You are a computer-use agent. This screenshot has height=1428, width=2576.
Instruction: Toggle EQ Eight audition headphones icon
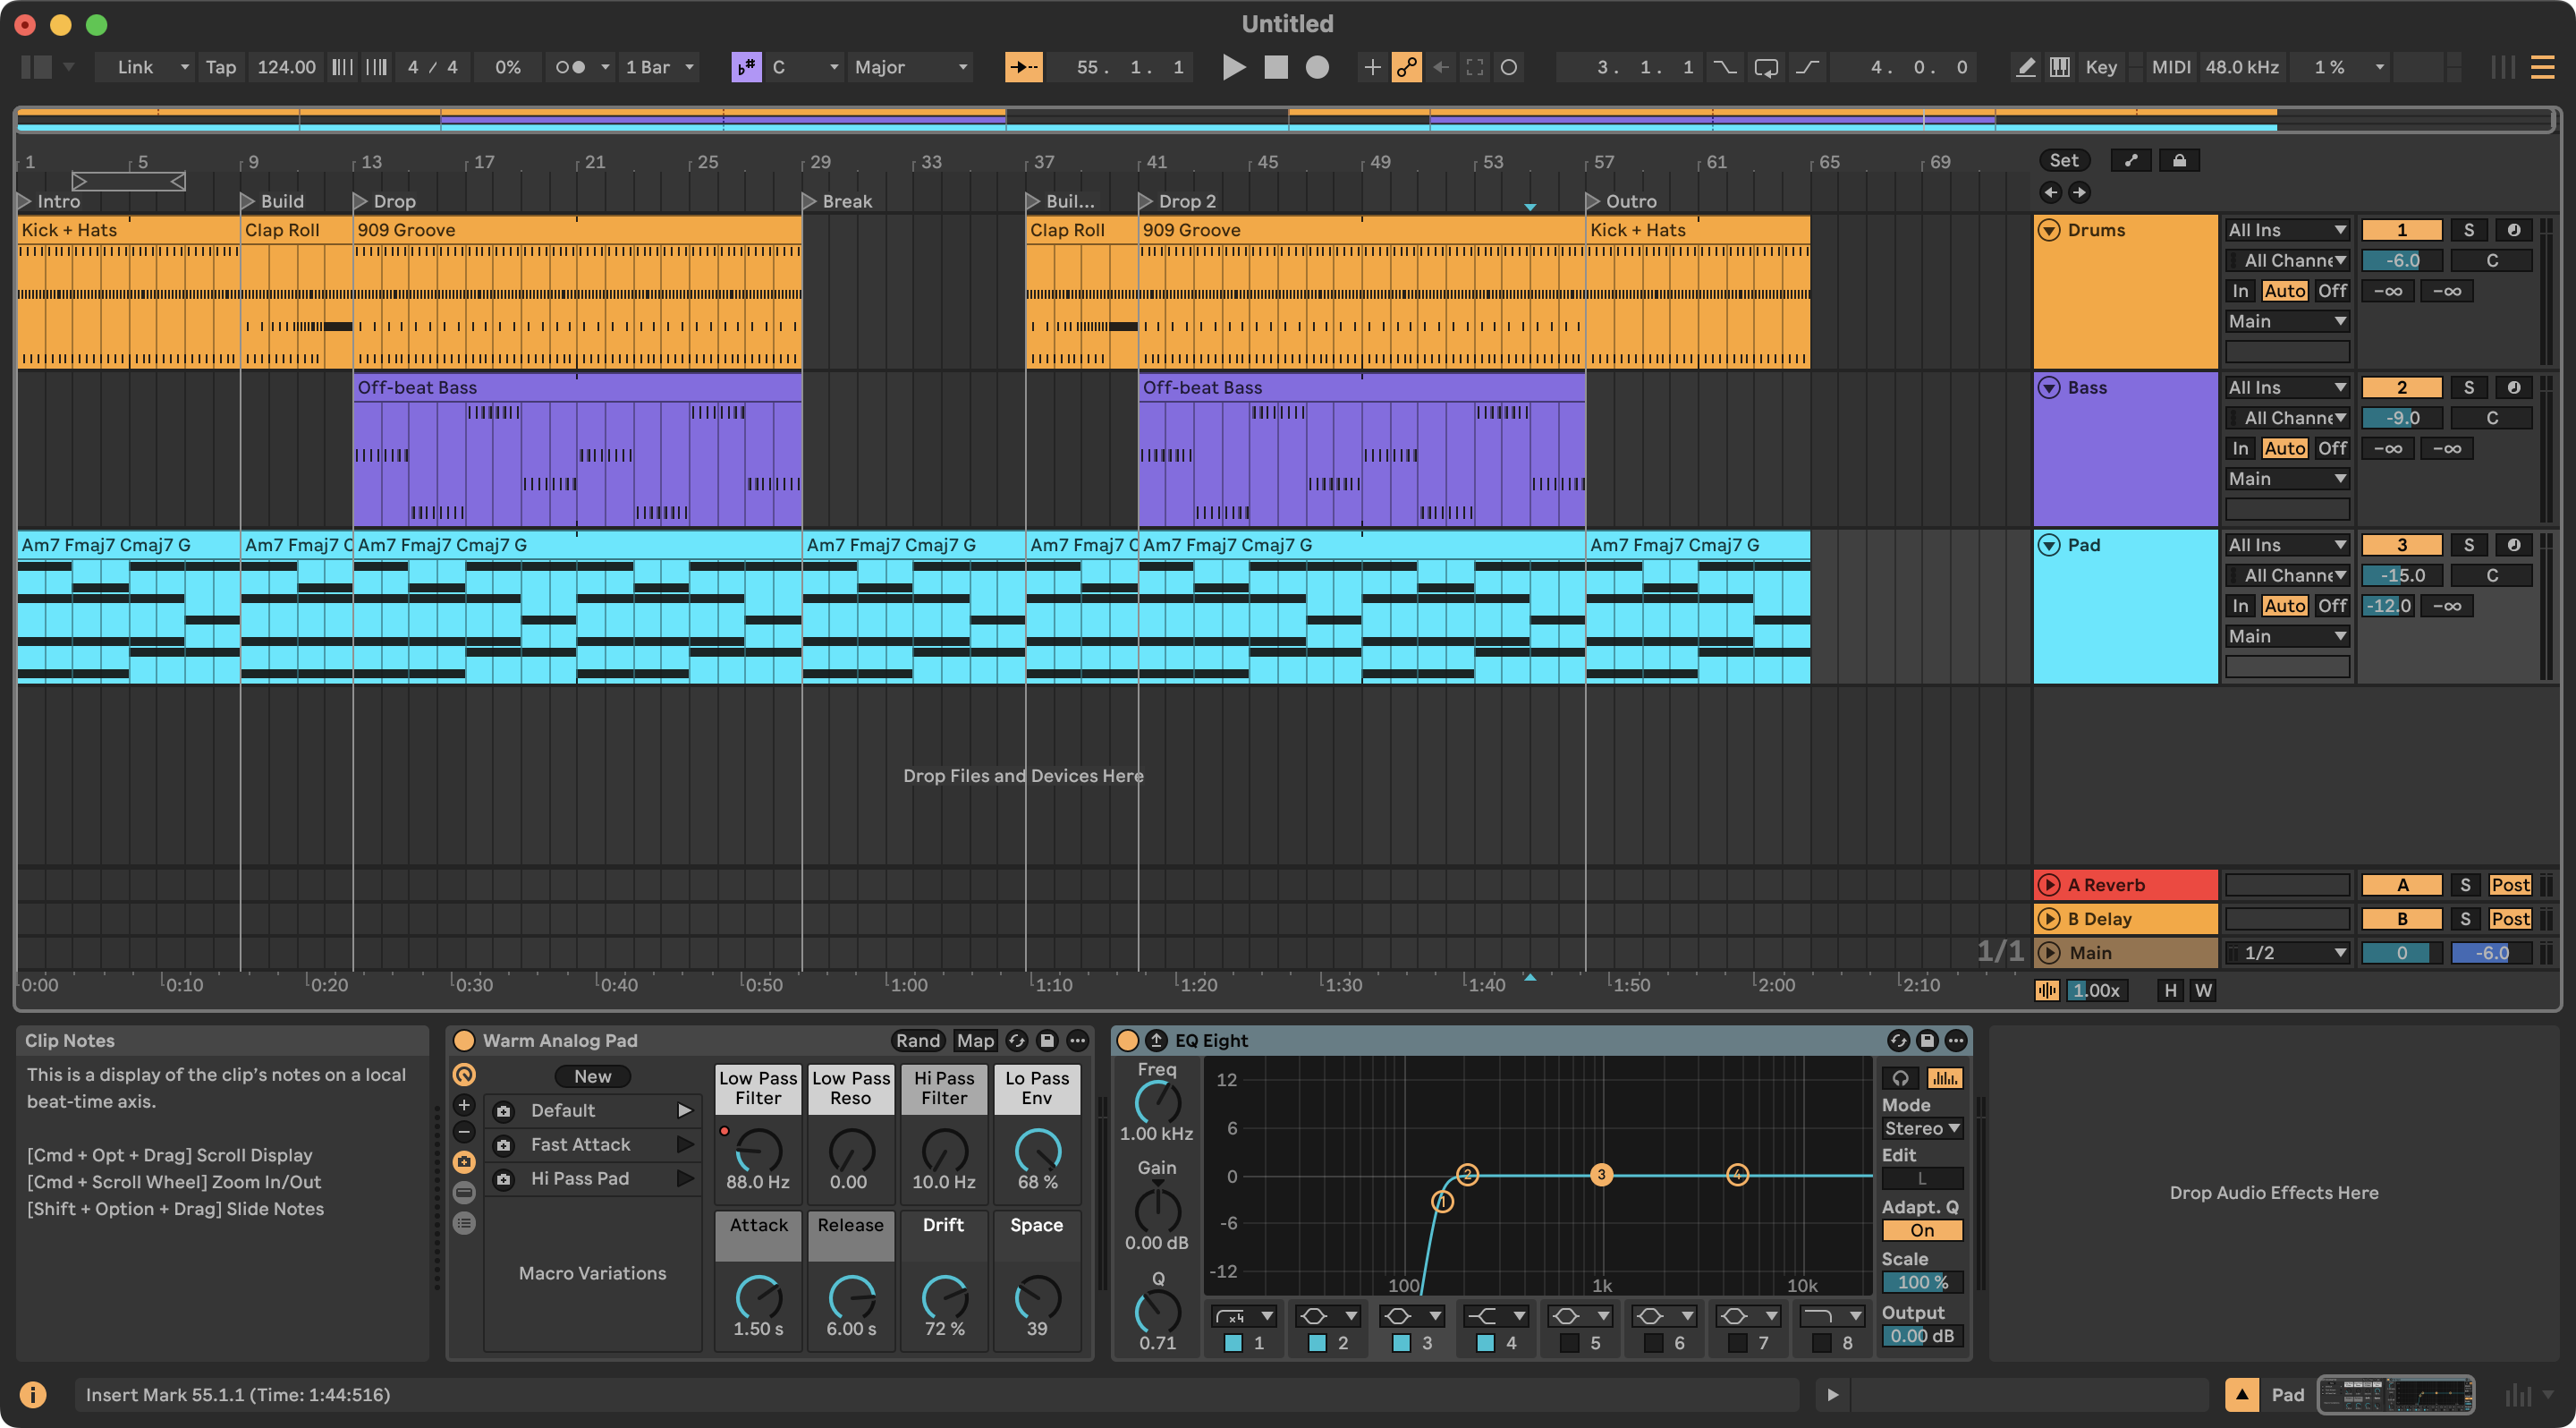[1900, 1078]
